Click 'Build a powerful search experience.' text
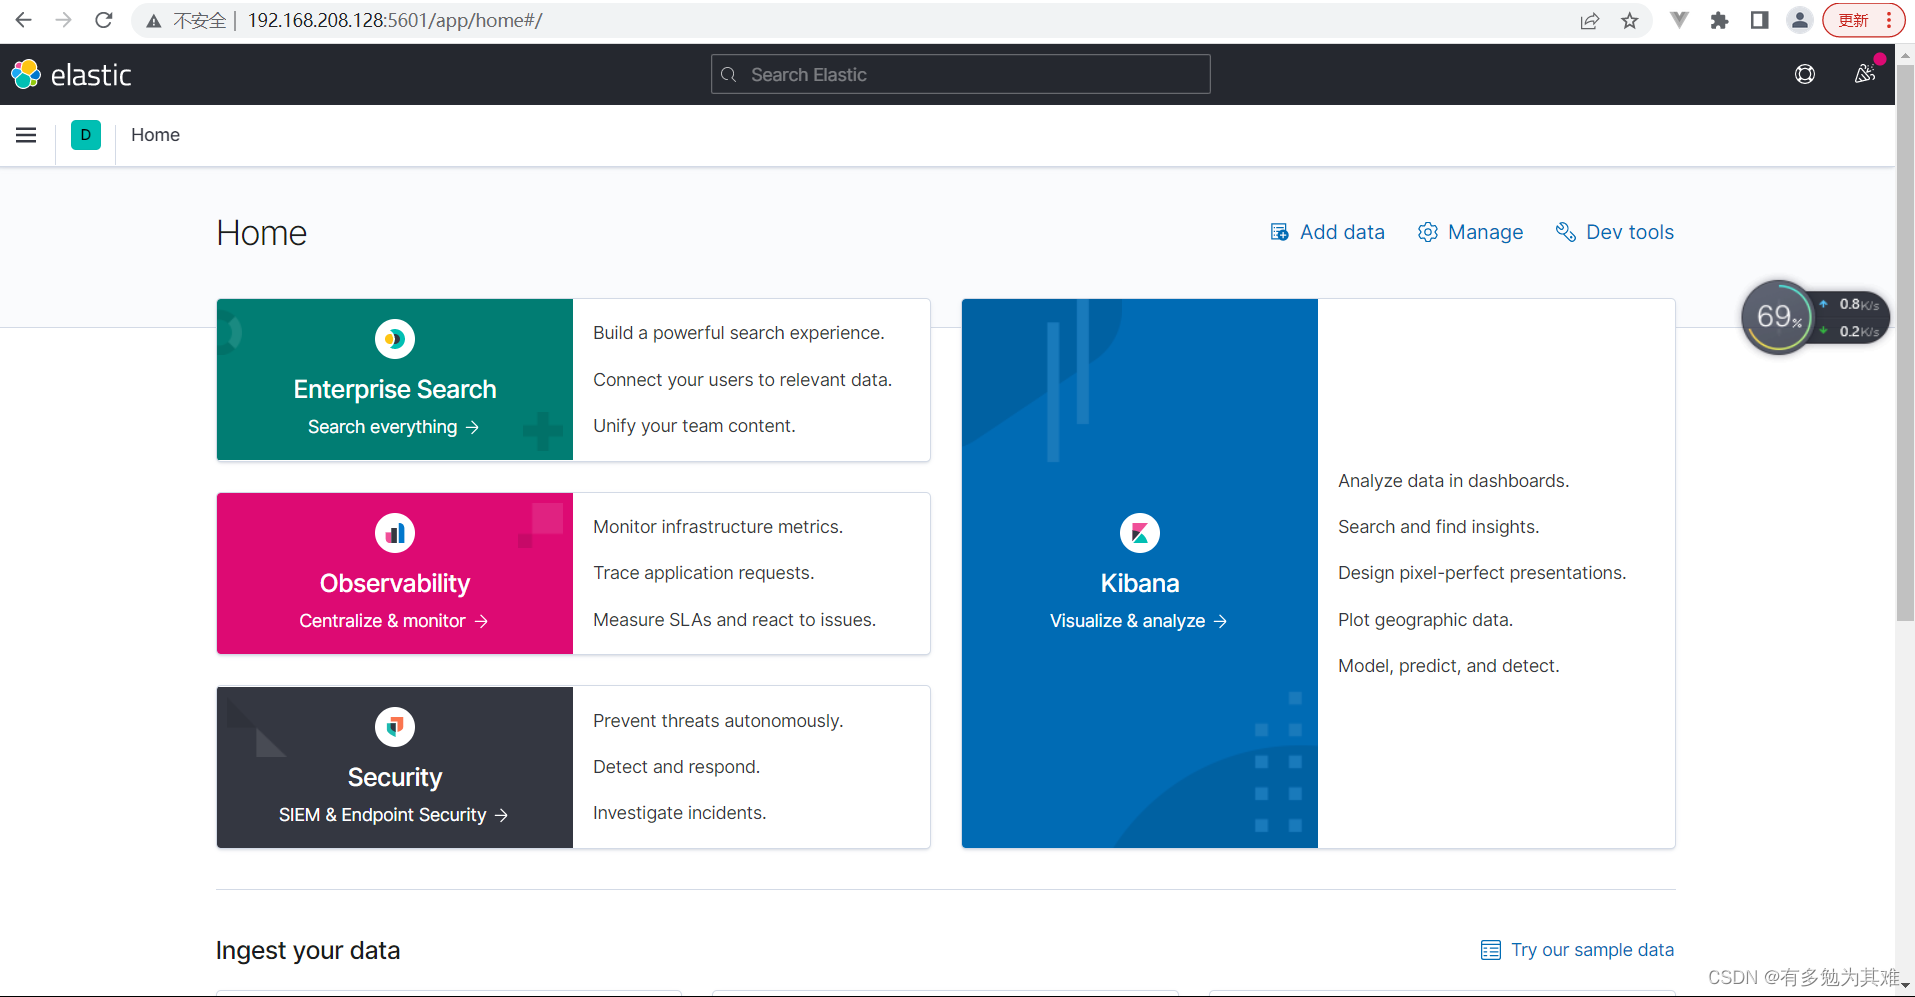This screenshot has height=997, width=1915. (x=738, y=333)
